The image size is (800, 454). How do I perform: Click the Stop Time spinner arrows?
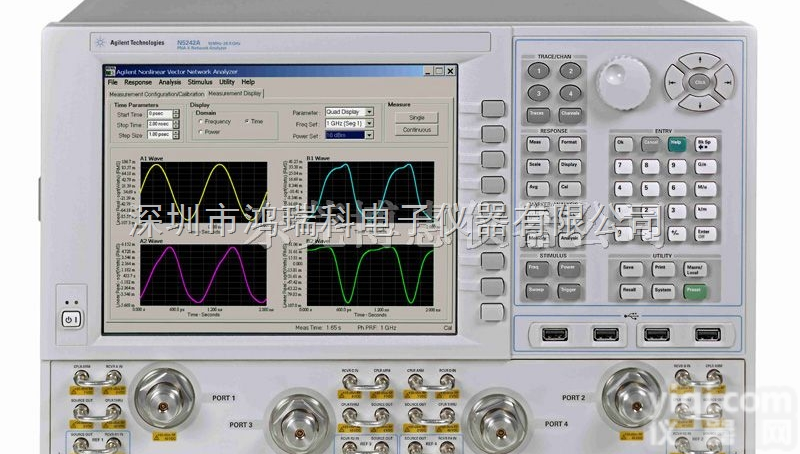[x=176, y=124]
